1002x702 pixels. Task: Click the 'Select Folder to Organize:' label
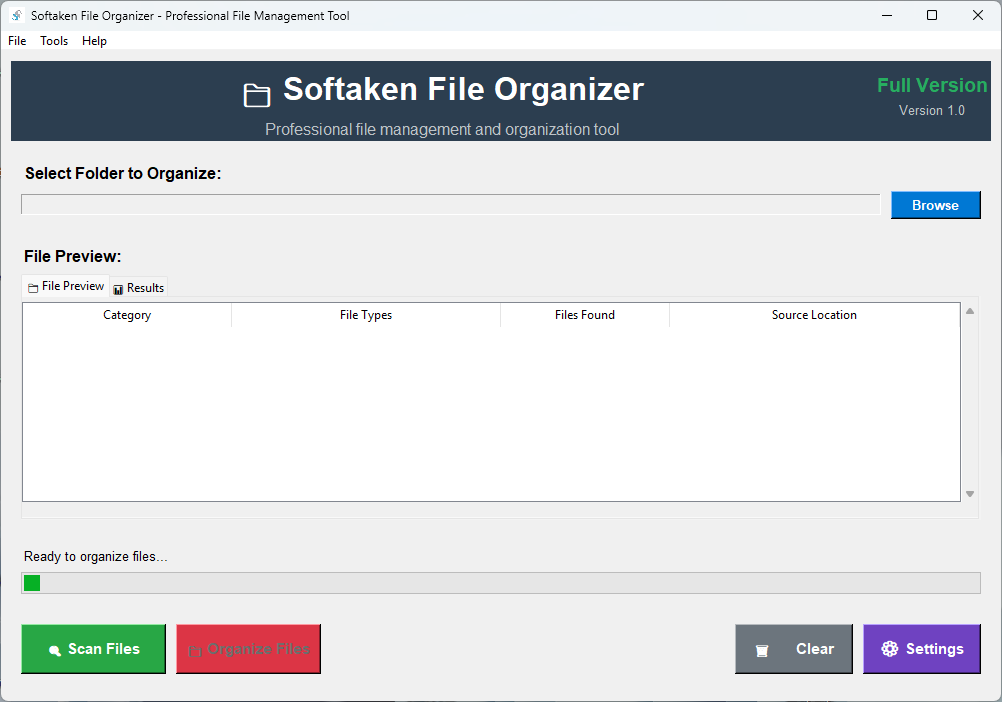point(123,173)
